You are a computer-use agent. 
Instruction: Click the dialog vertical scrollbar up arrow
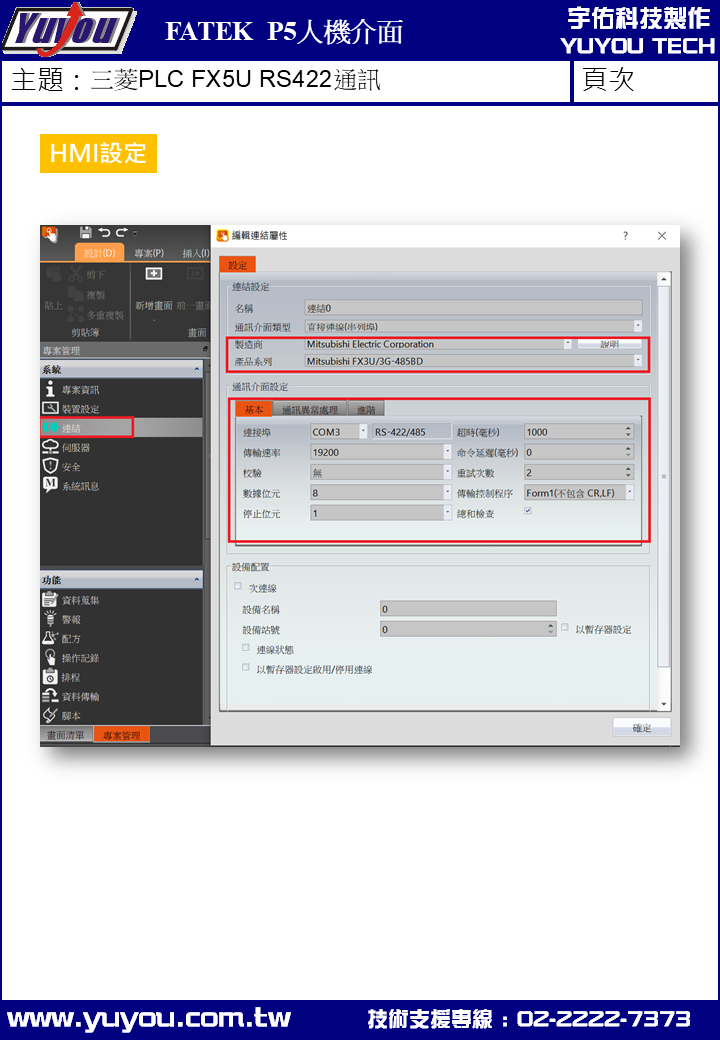click(664, 279)
